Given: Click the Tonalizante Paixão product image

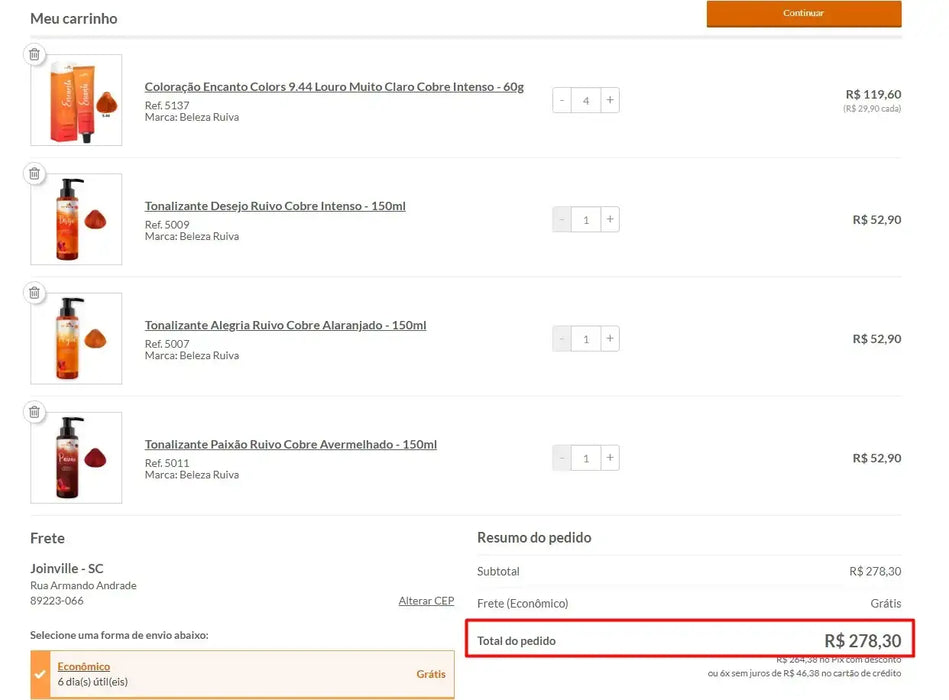Looking at the screenshot, I should coord(77,458).
